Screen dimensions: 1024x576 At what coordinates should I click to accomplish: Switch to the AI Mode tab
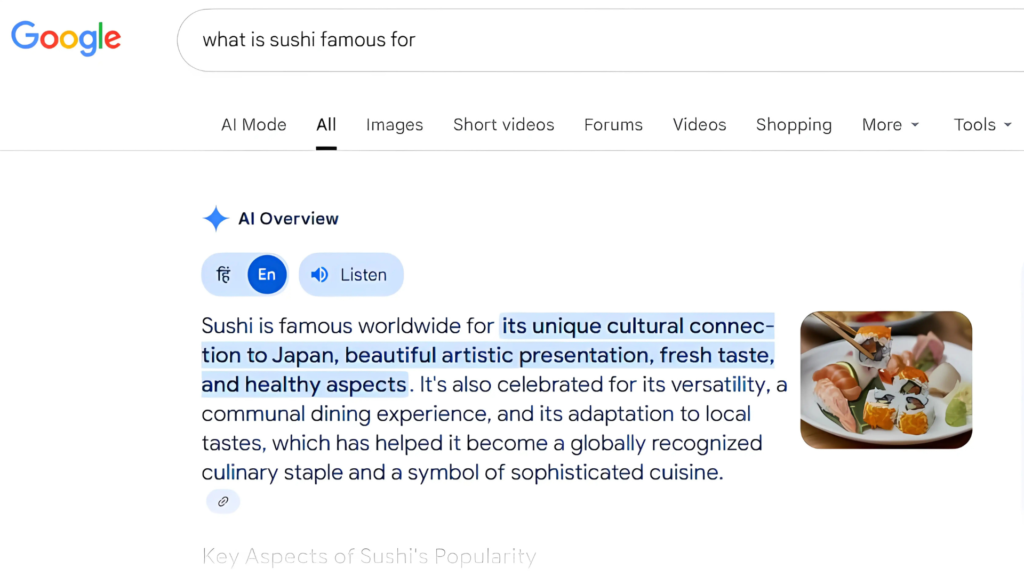[253, 125]
